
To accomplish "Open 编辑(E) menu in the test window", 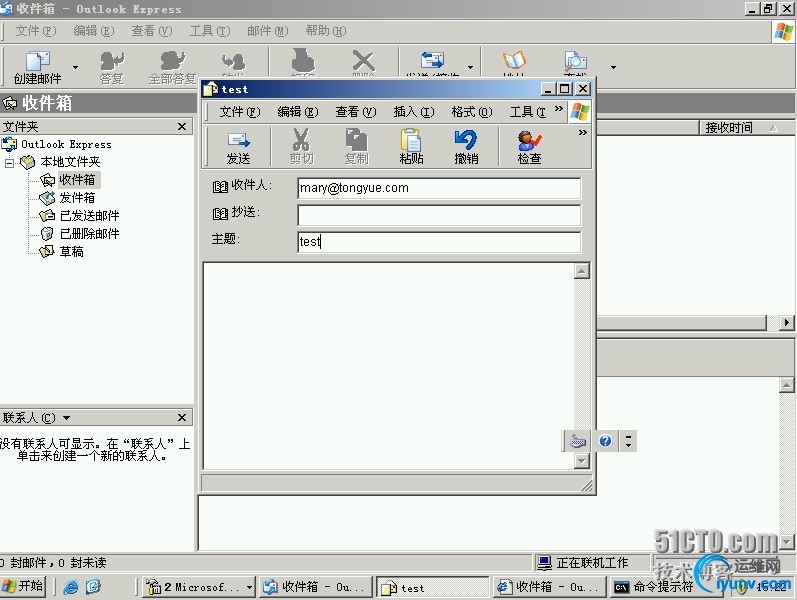I will pyautogui.click(x=298, y=111).
